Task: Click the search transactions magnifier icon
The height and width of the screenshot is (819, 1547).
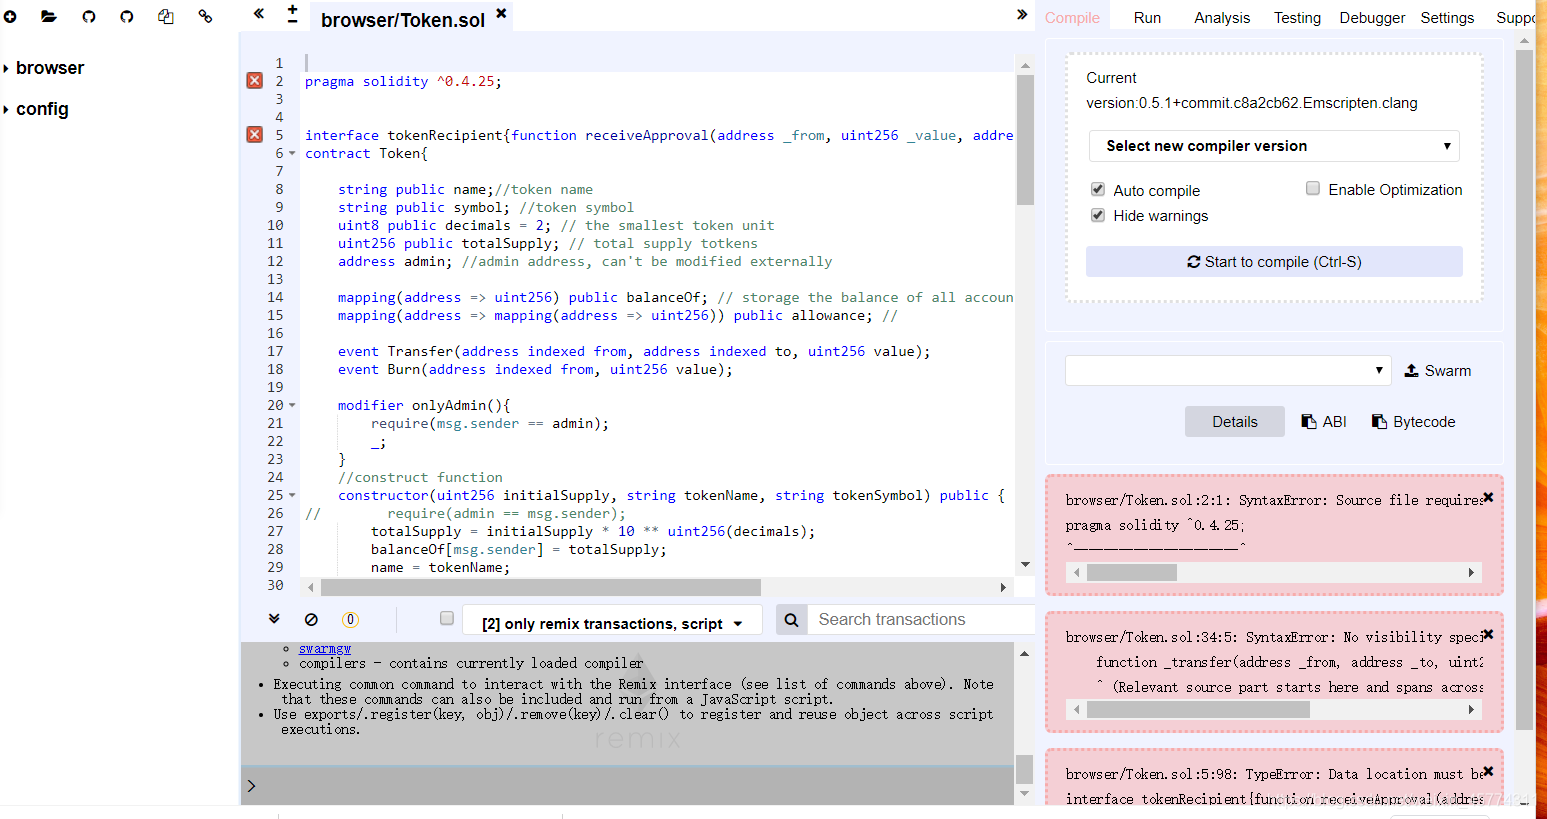Action: tap(791, 620)
